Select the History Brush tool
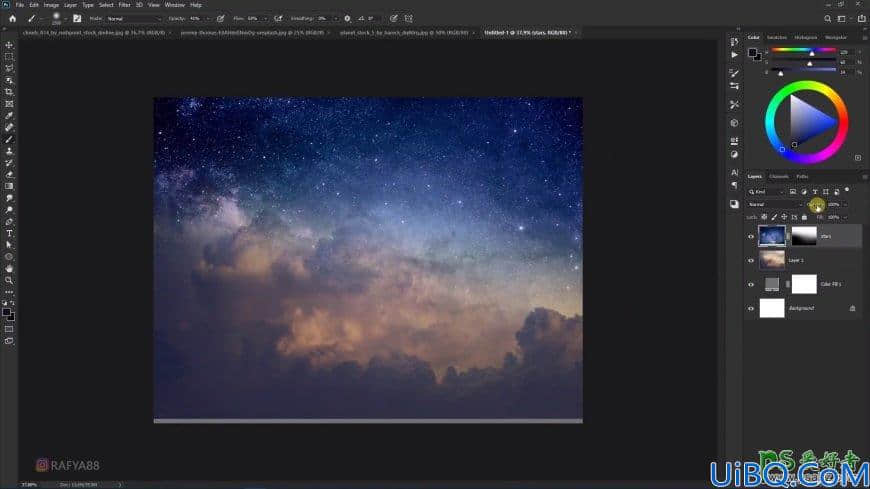Viewport: 870px width, 489px height. pos(9,163)
